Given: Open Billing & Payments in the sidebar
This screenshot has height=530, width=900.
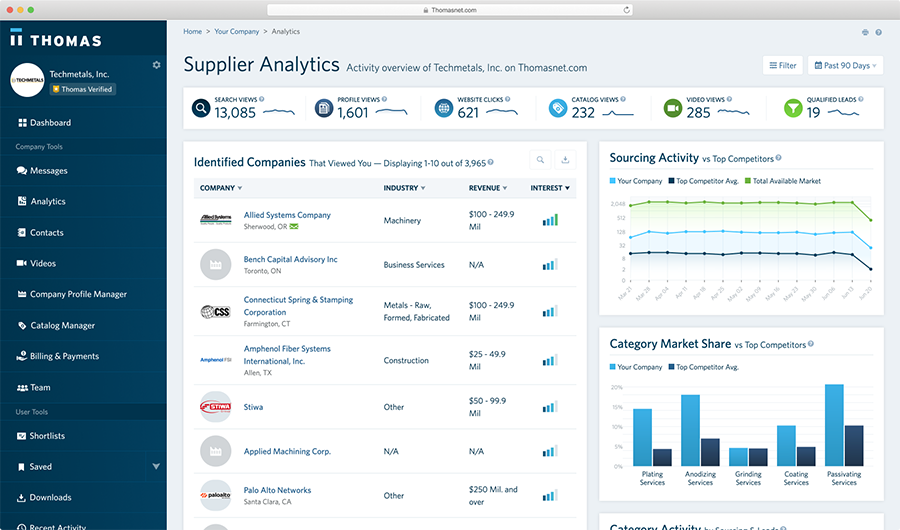Looking at the screenshot, I should coord(83,356).
